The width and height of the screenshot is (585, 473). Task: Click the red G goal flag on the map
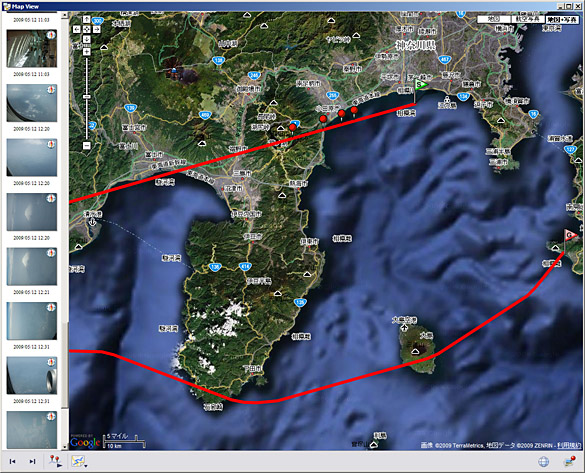point(570,235)
